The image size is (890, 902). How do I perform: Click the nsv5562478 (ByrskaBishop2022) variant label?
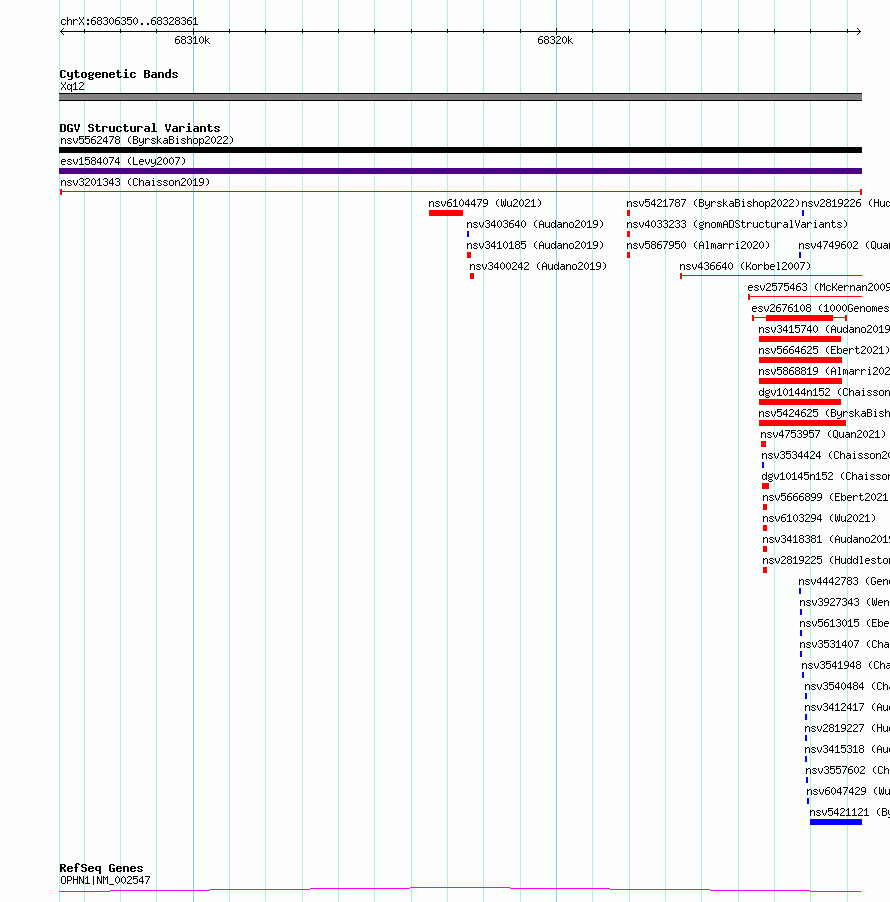147,140
